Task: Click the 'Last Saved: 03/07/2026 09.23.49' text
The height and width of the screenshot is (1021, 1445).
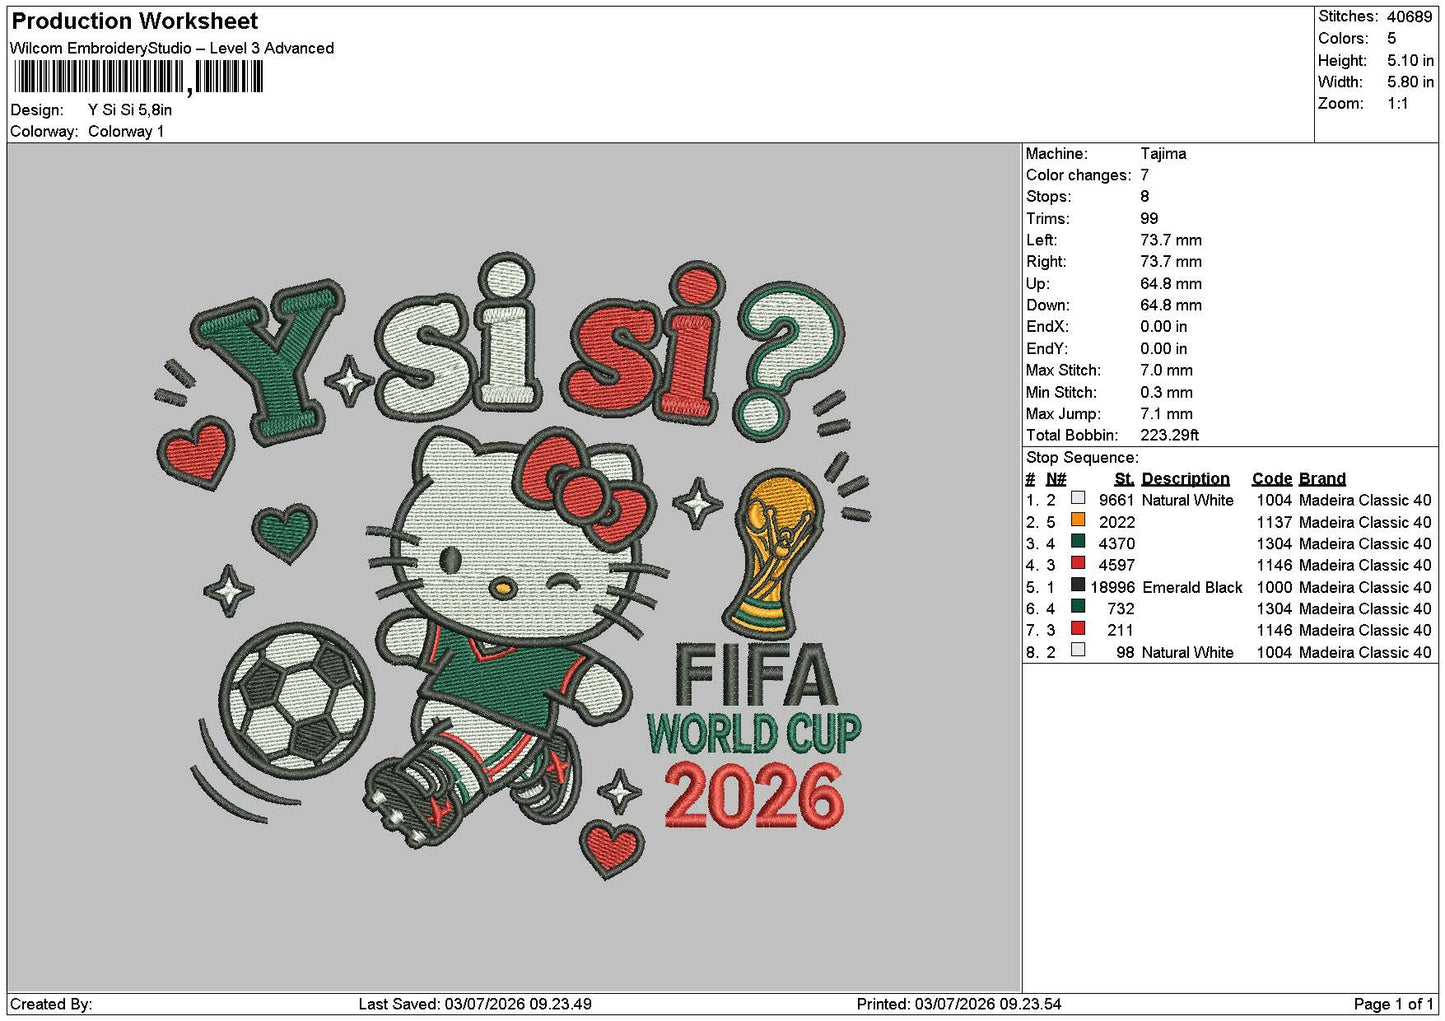Action: point(475,1004)
